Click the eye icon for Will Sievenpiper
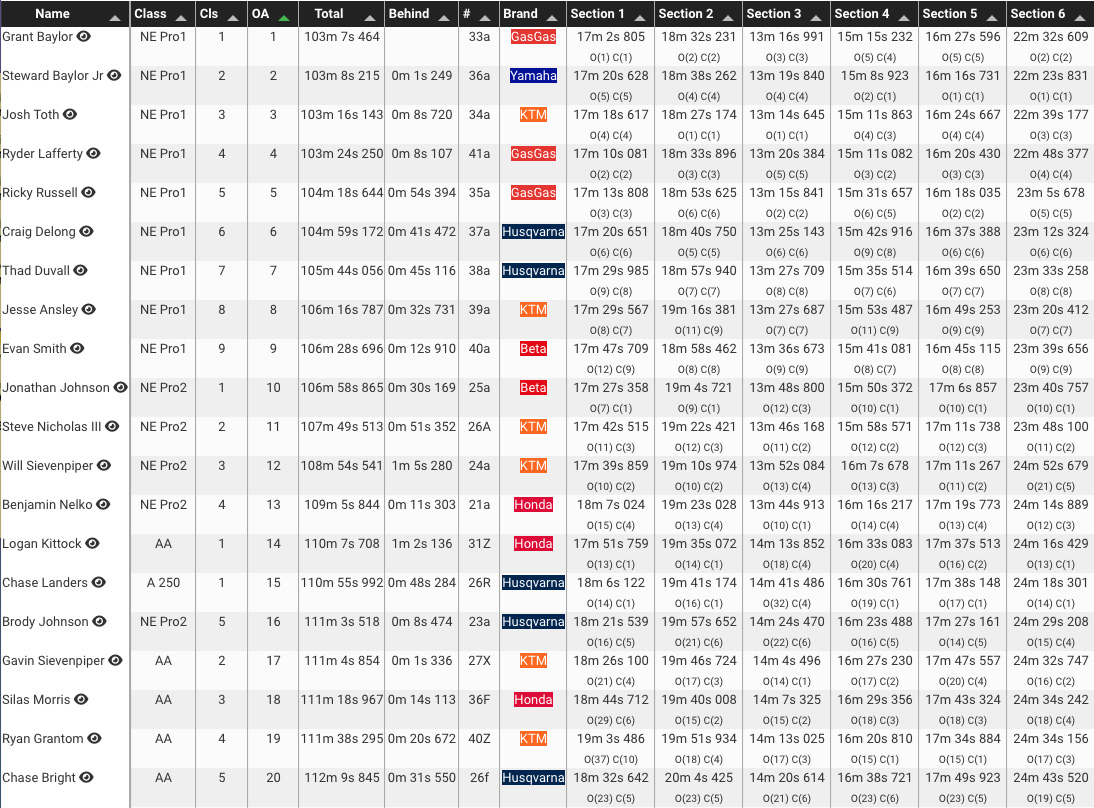Image resolution: width=1094 pixels, height=808 pixels. point(103,466)
